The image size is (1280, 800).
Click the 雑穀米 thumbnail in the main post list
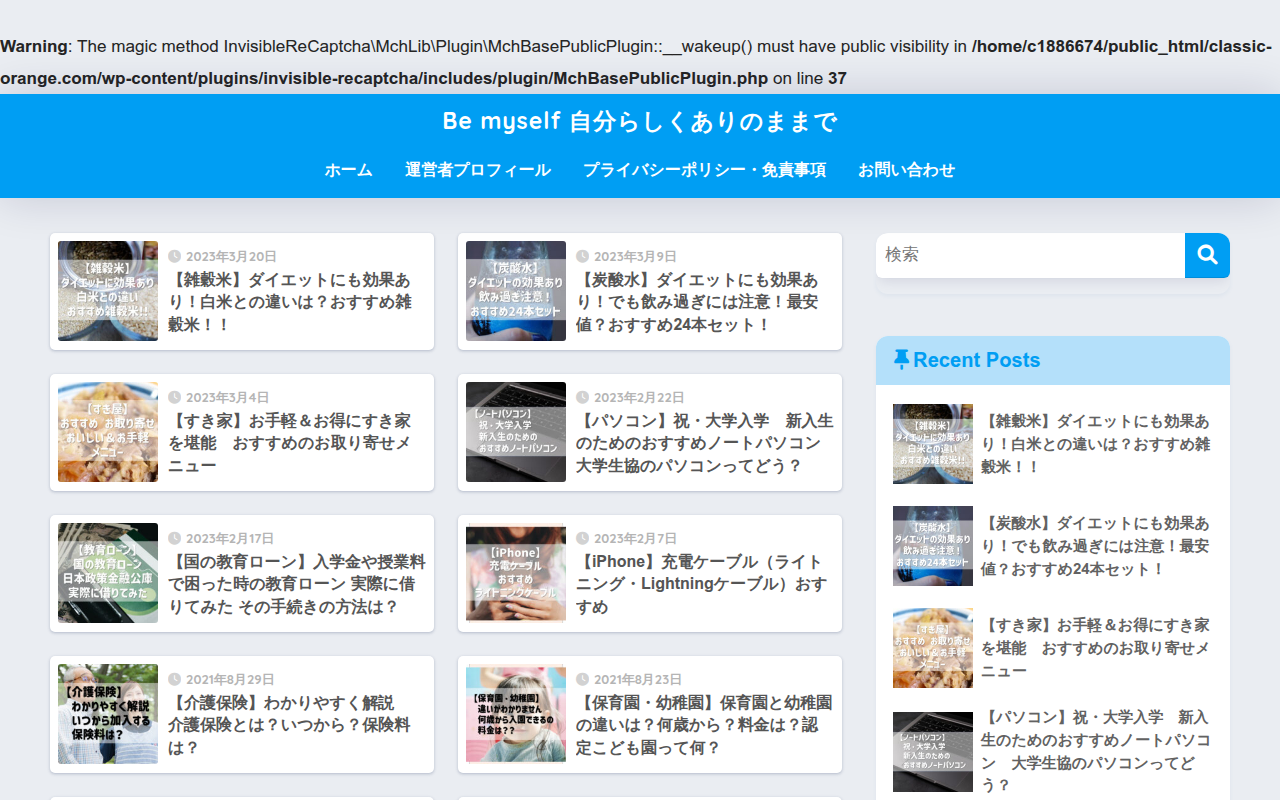pos(108,291)
